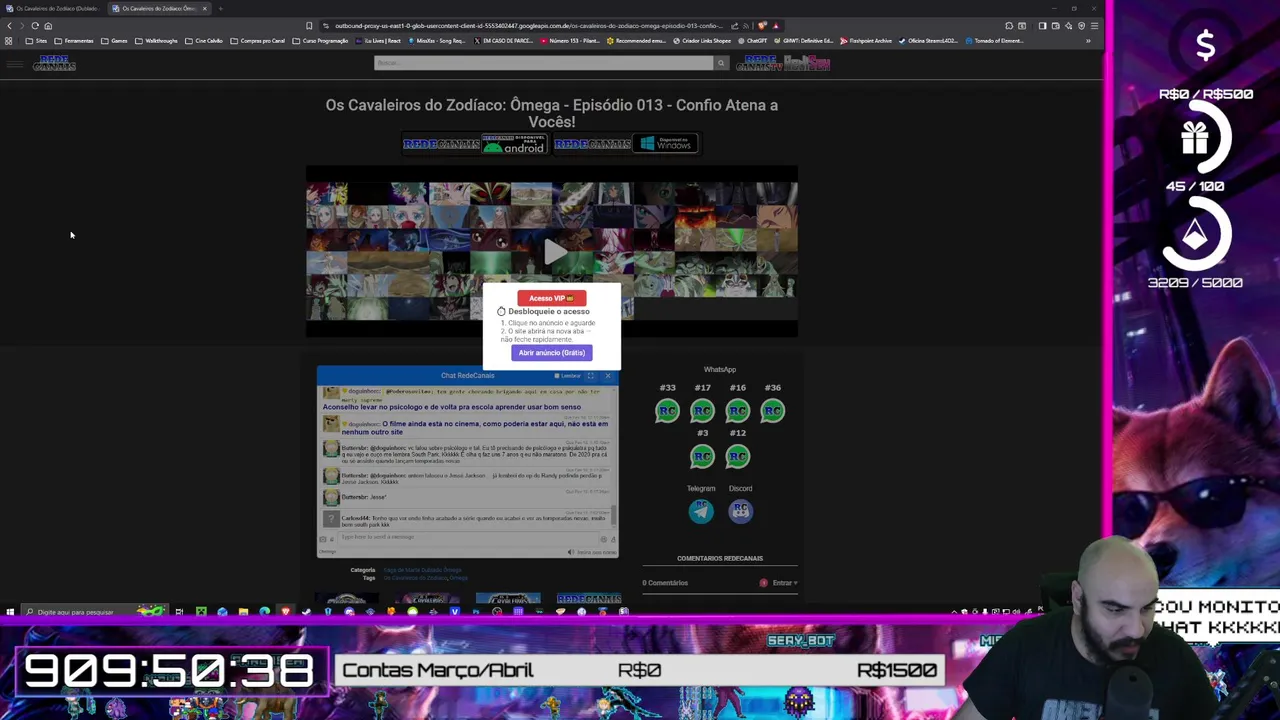The image size is (1280, 720).
Task: Open the sidebar panel icon in browser toolbar
Action: click(1042, 26)
